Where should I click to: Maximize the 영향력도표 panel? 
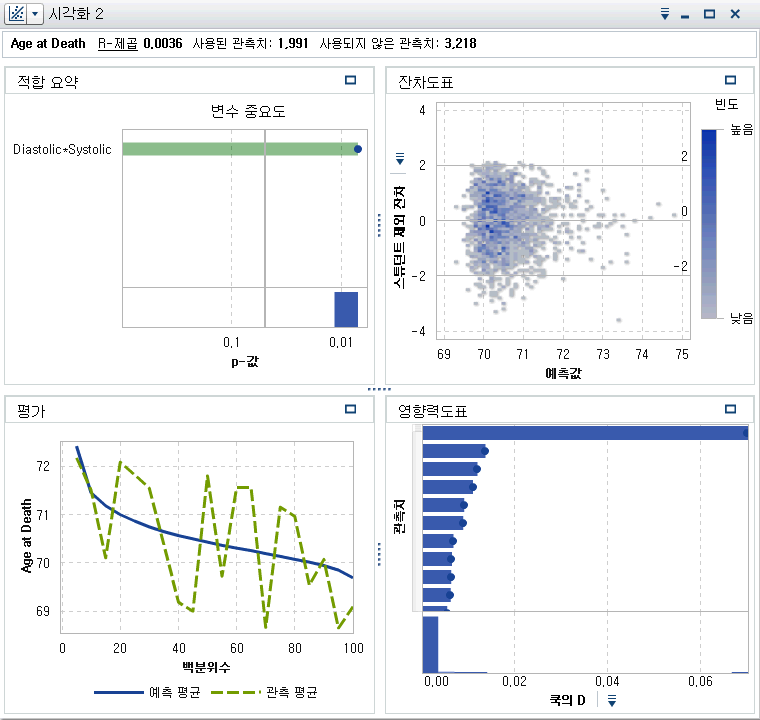[730, 409]
